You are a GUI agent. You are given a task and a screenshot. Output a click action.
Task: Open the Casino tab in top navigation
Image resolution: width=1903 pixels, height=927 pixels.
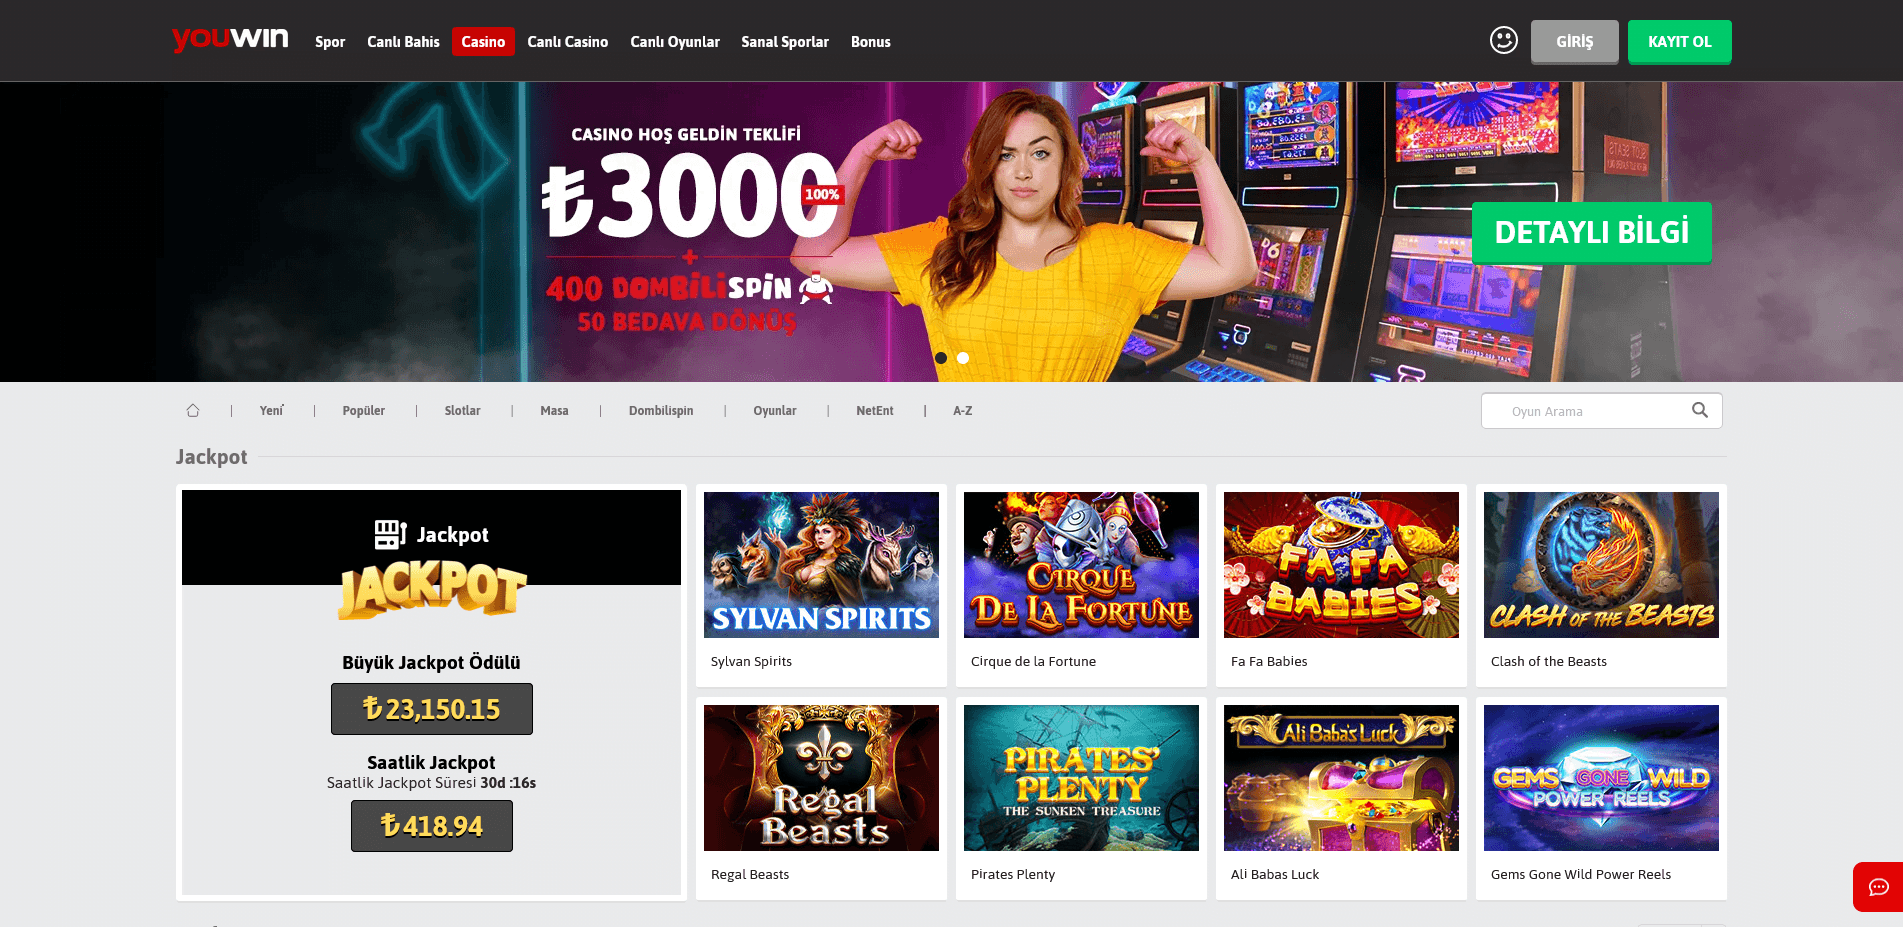click(483, 42)
